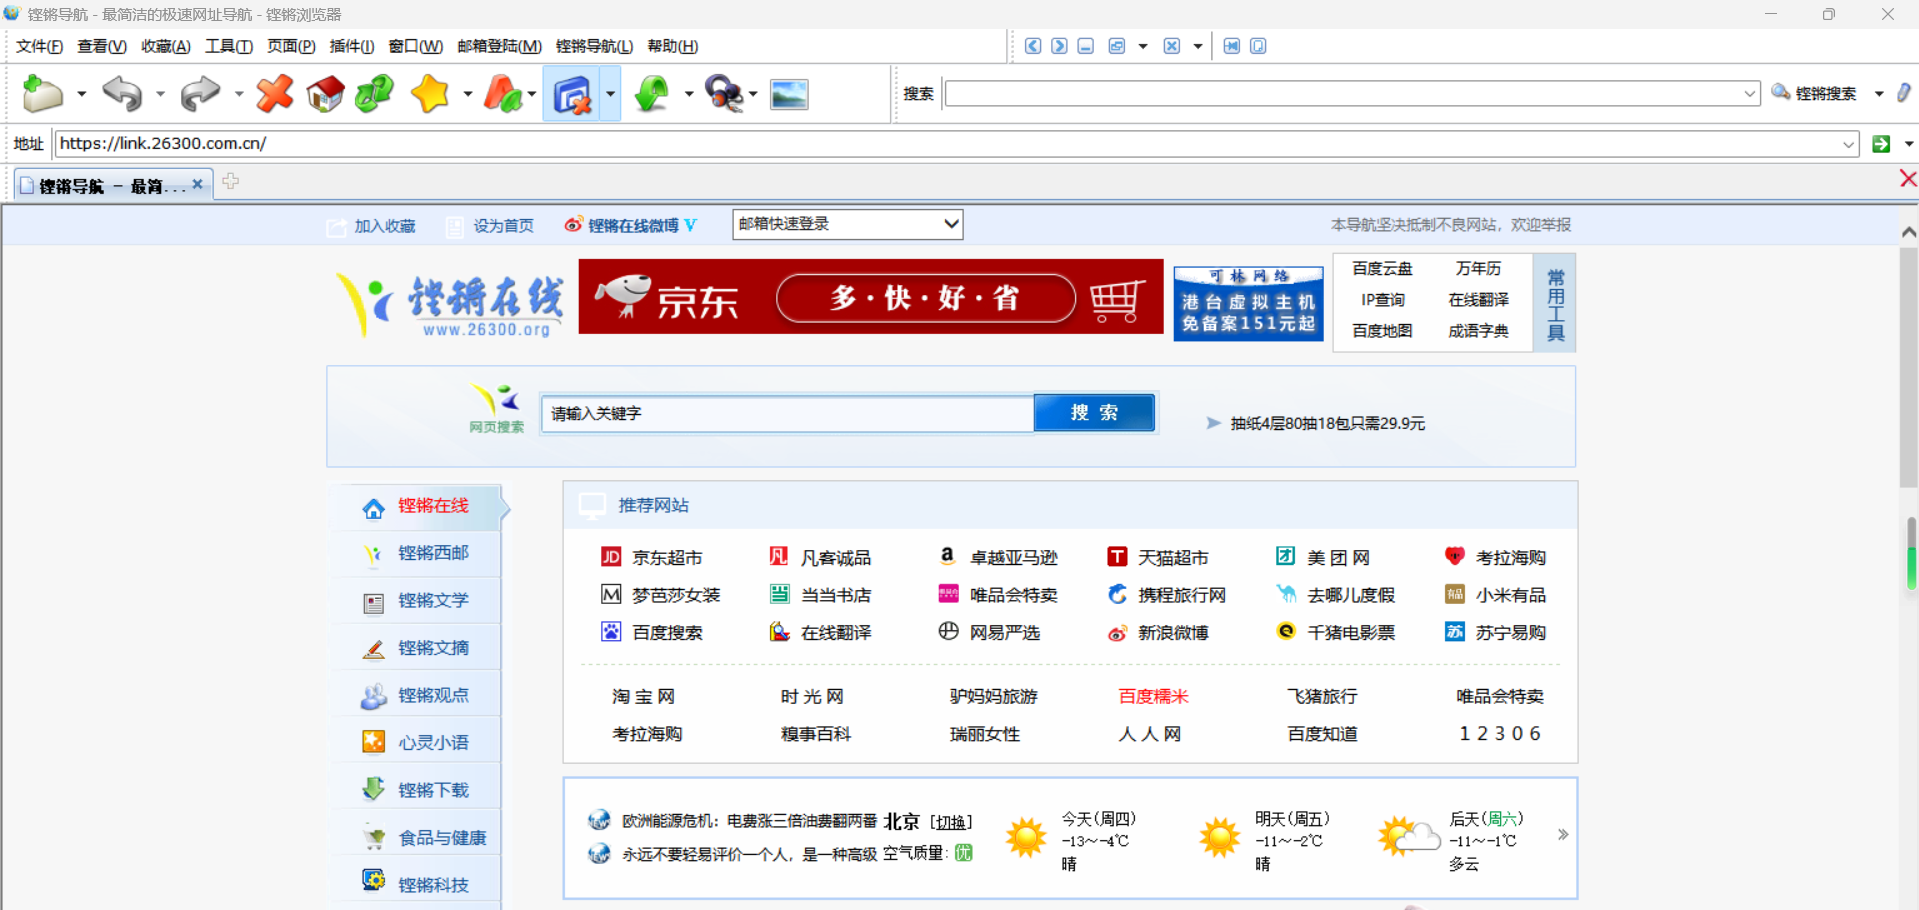
Task: Open the 工具(T) menu
Action: [229, 46]
